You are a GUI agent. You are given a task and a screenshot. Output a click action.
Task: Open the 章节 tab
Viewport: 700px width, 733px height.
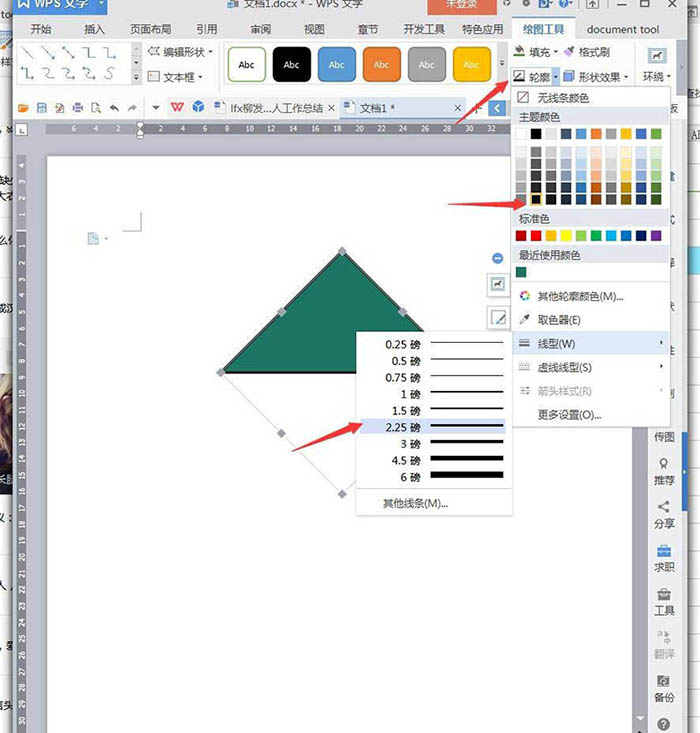point(368,29)
